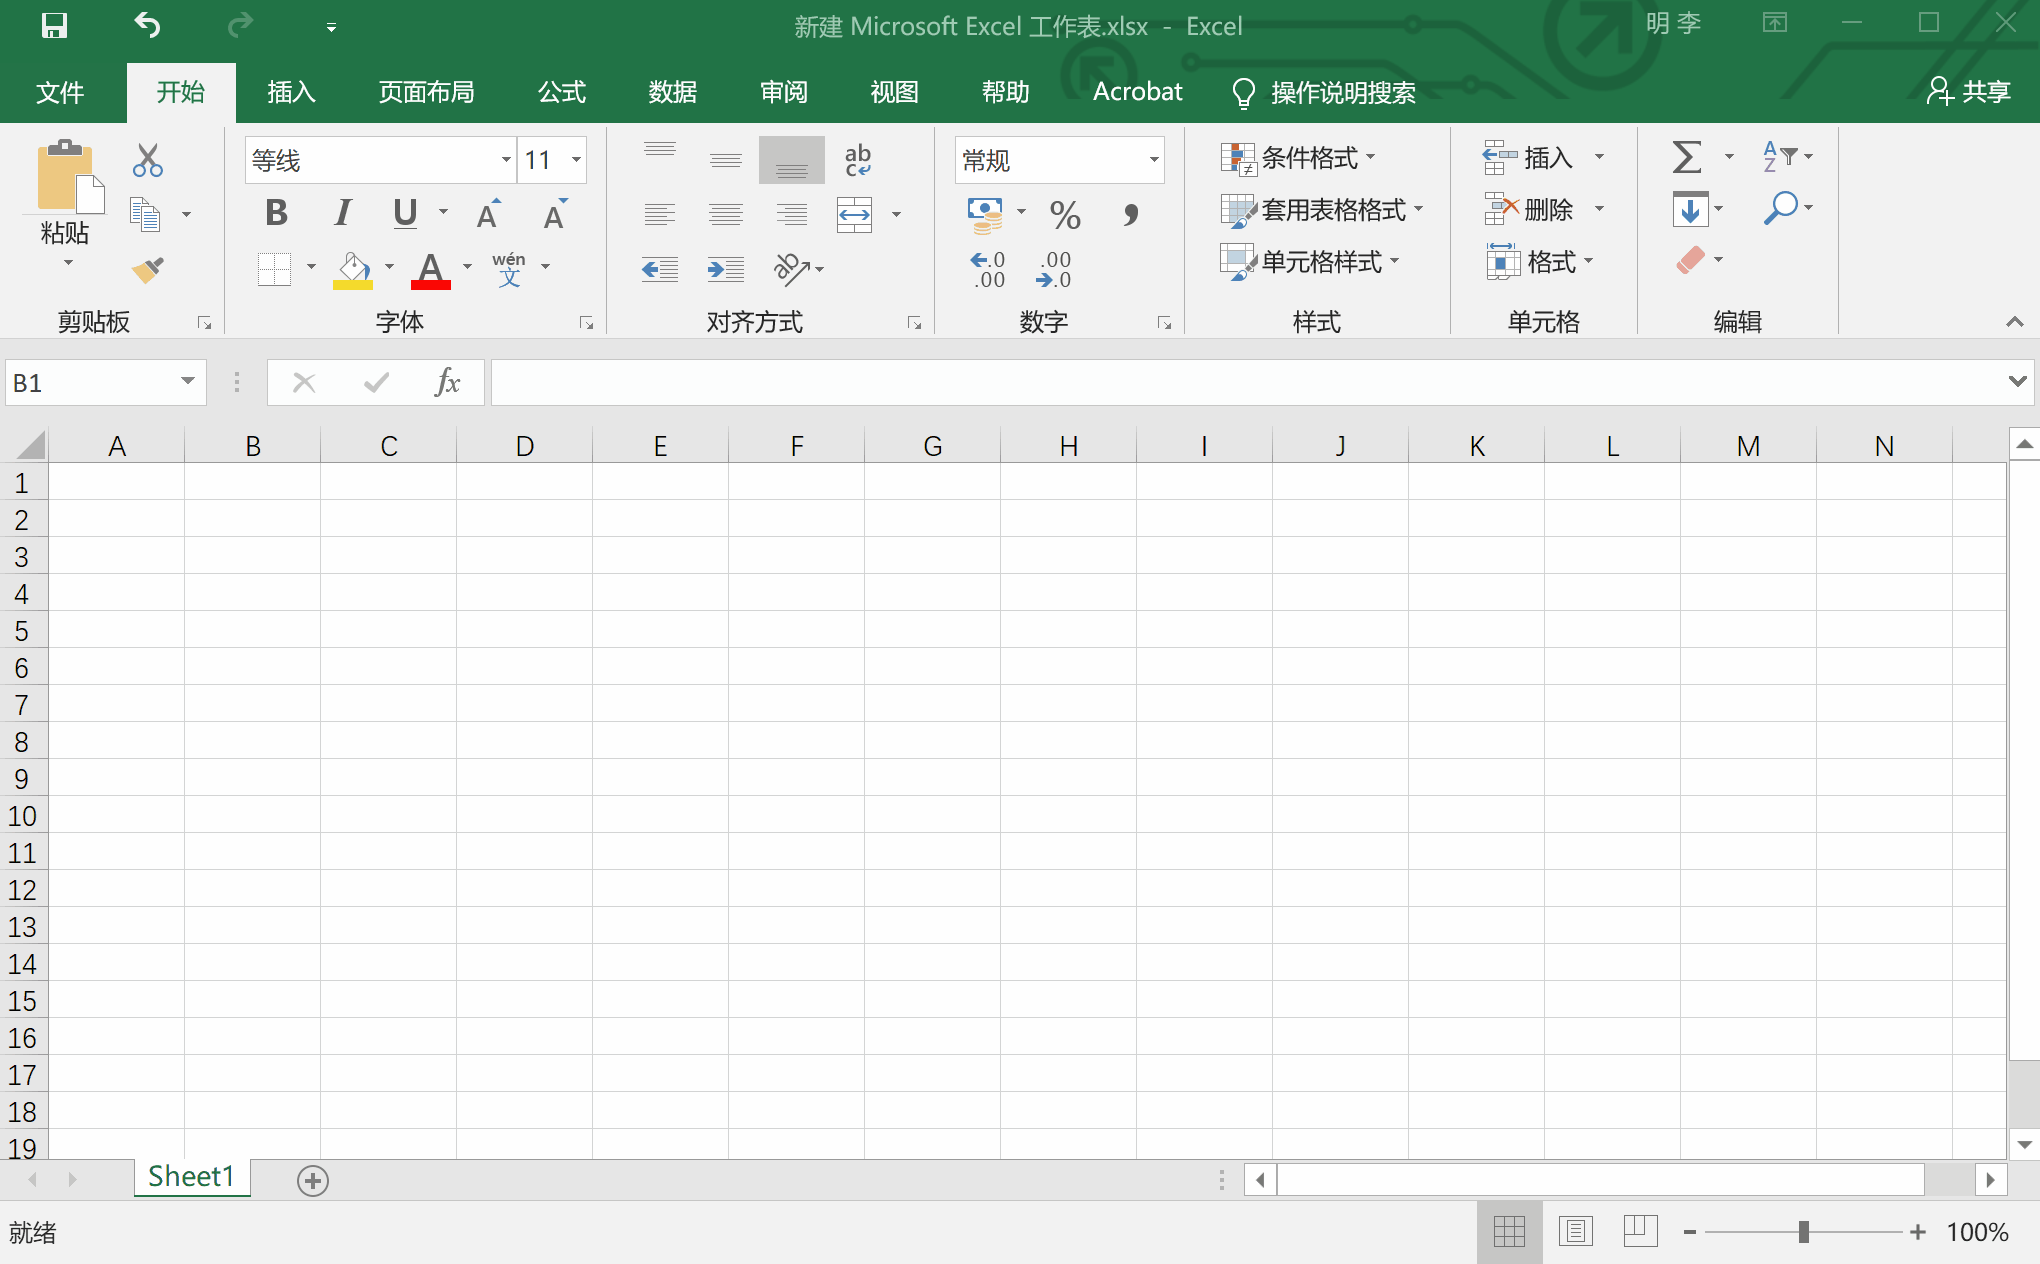Click the Insert Function fx icon
Screen dimensions: 2040x1264
click(447, 382)
